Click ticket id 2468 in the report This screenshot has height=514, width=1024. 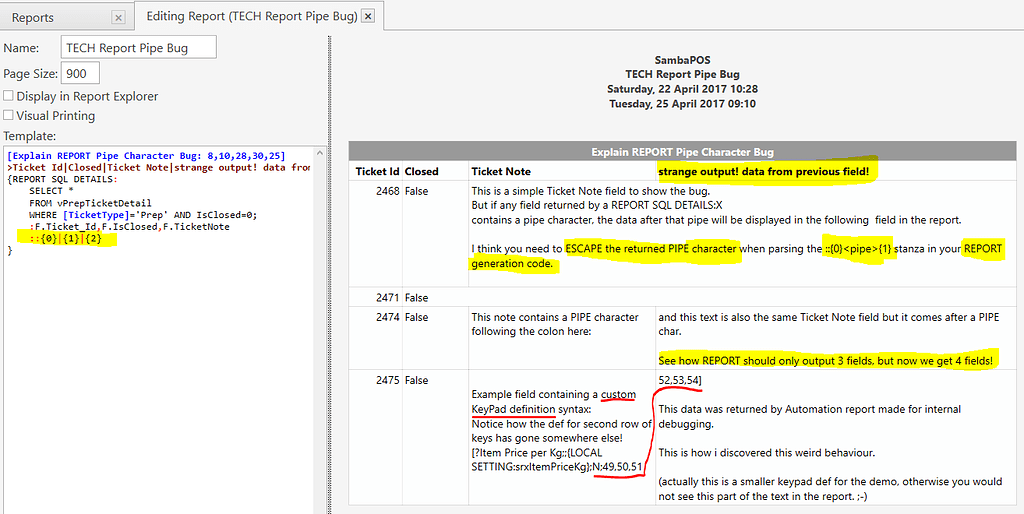tap(387, 192)
